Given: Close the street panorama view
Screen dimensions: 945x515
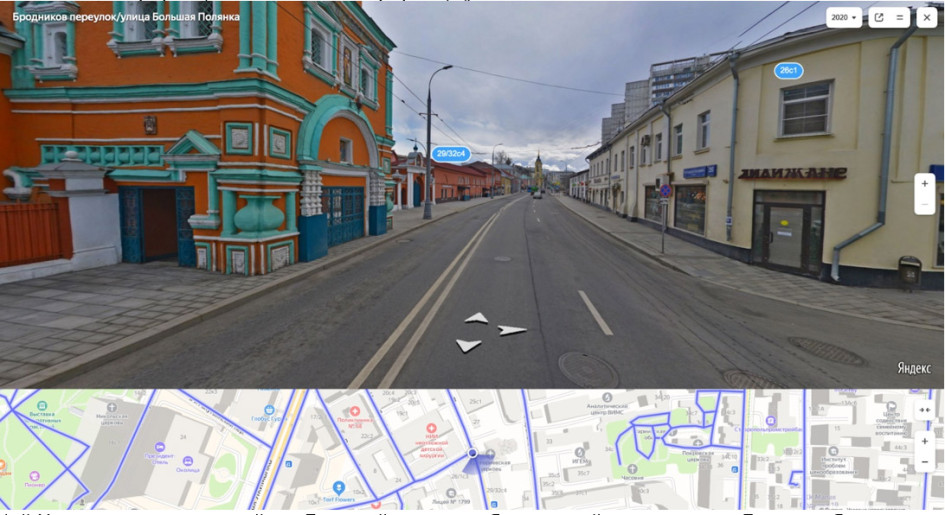Looking at the screenshot, I should tap(926, 17).
